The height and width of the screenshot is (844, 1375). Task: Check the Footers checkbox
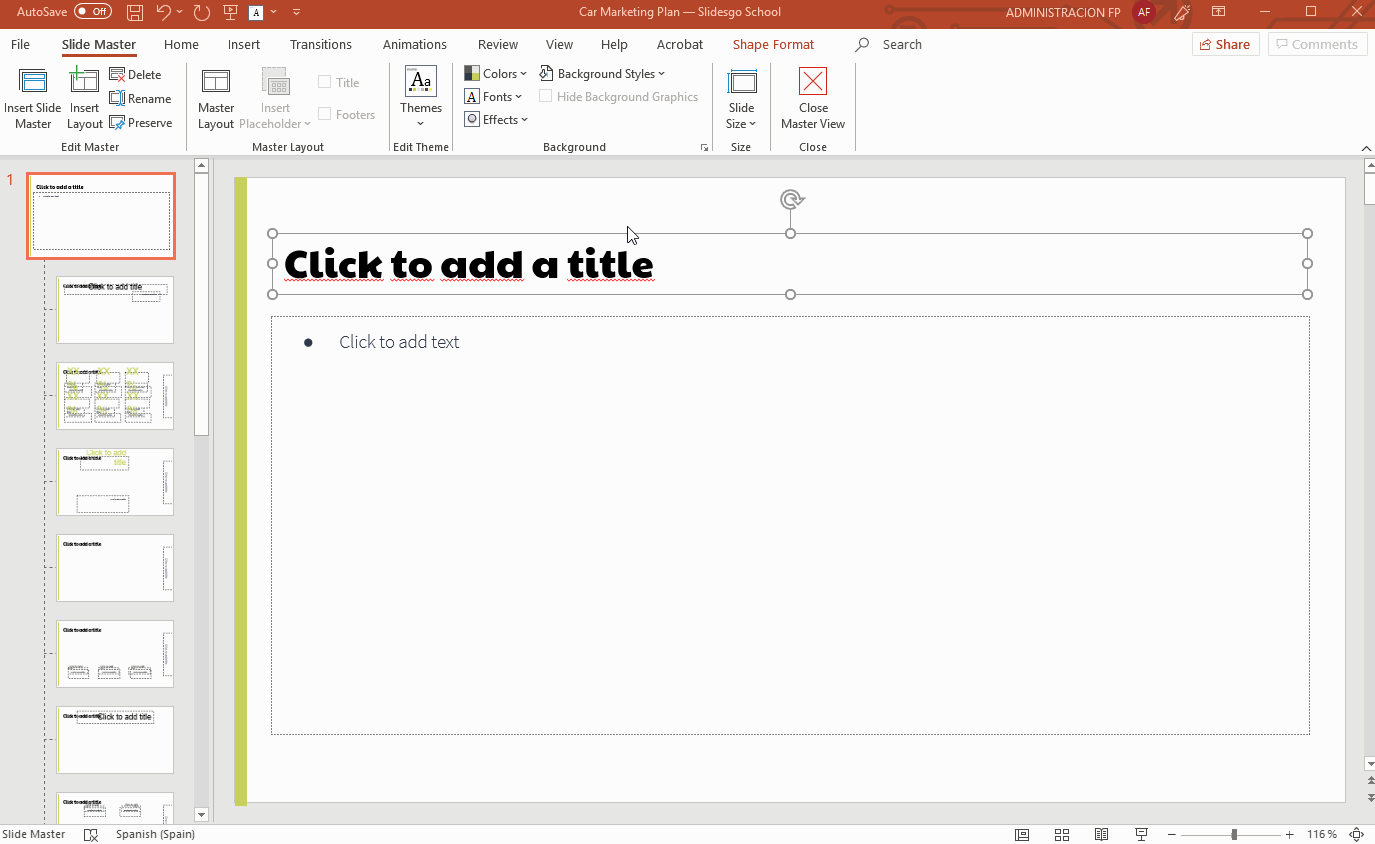[x=325, y=115]
